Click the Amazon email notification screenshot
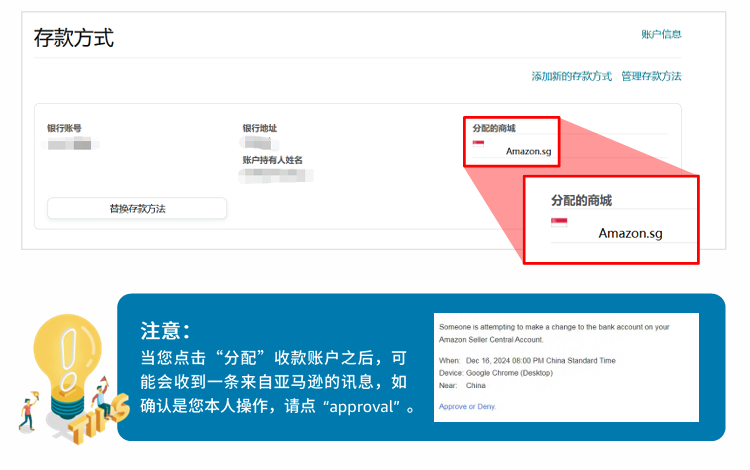Image resolution: width=750 pixels, height=470 pixels. 566,366
